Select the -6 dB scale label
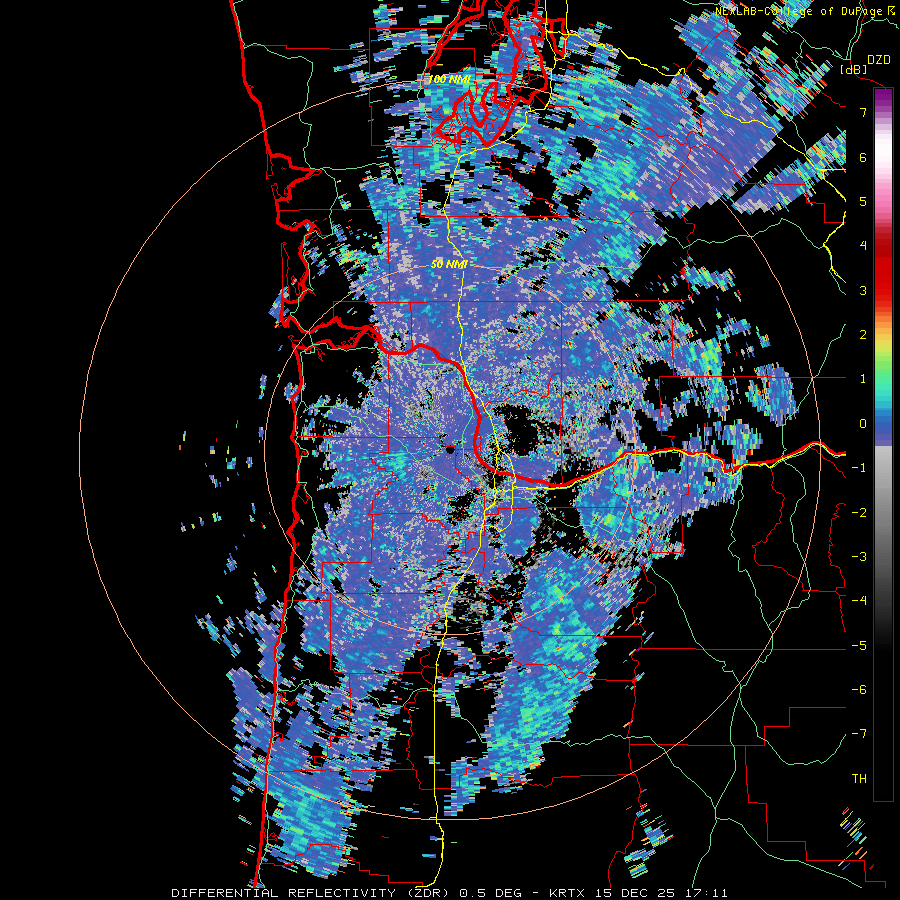Viewport: 900px width, 900px height. (859, 690)
